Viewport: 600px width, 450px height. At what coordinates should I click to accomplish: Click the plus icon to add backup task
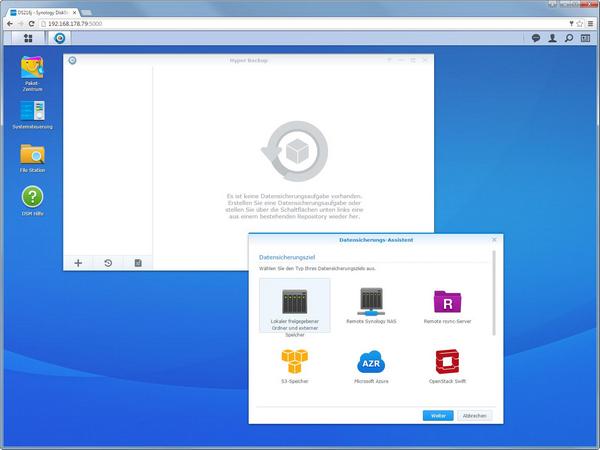click(78, 263)
